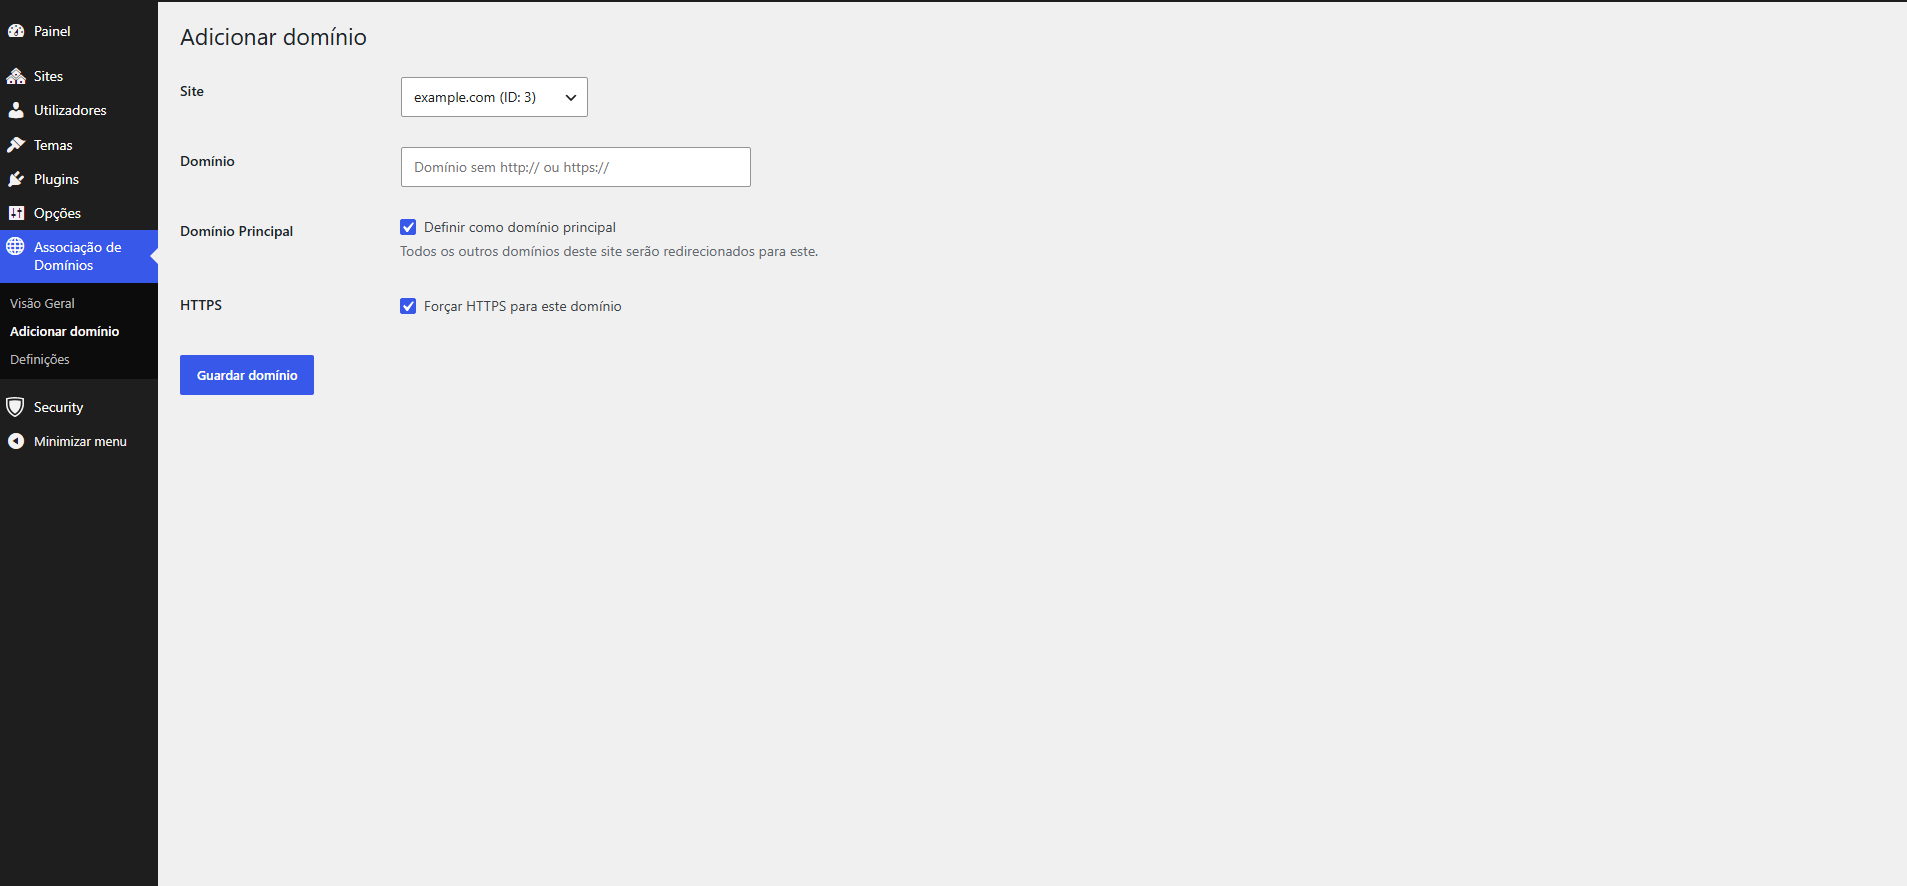Uncheck Definir como domínio principal

tap(408, 227)
